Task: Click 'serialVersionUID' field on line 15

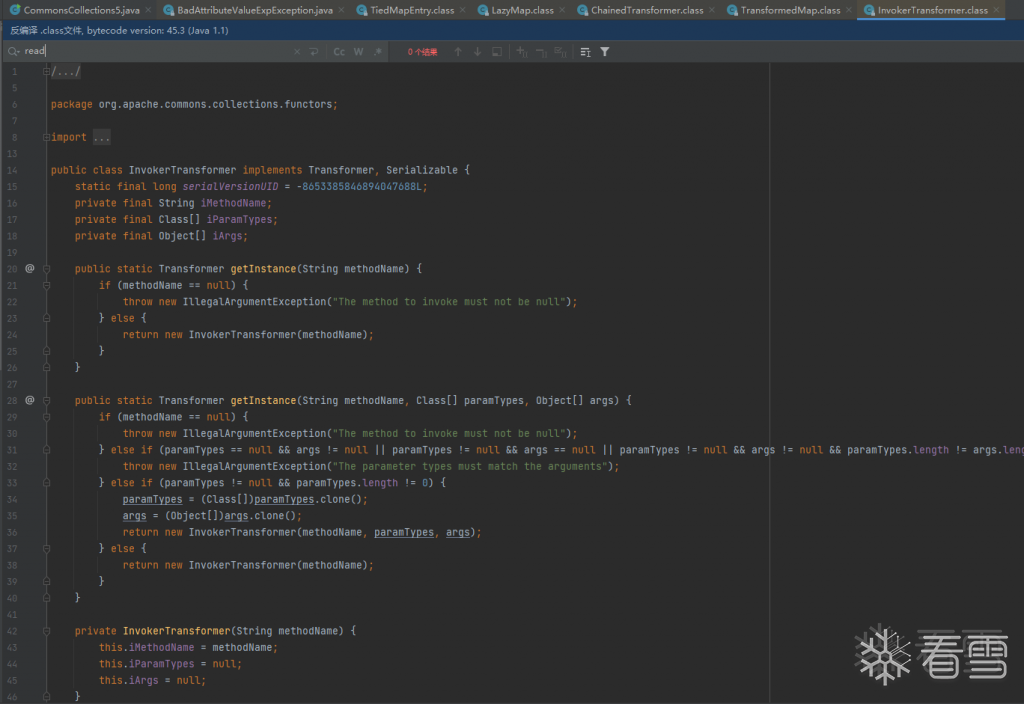Action: point(230,187)
